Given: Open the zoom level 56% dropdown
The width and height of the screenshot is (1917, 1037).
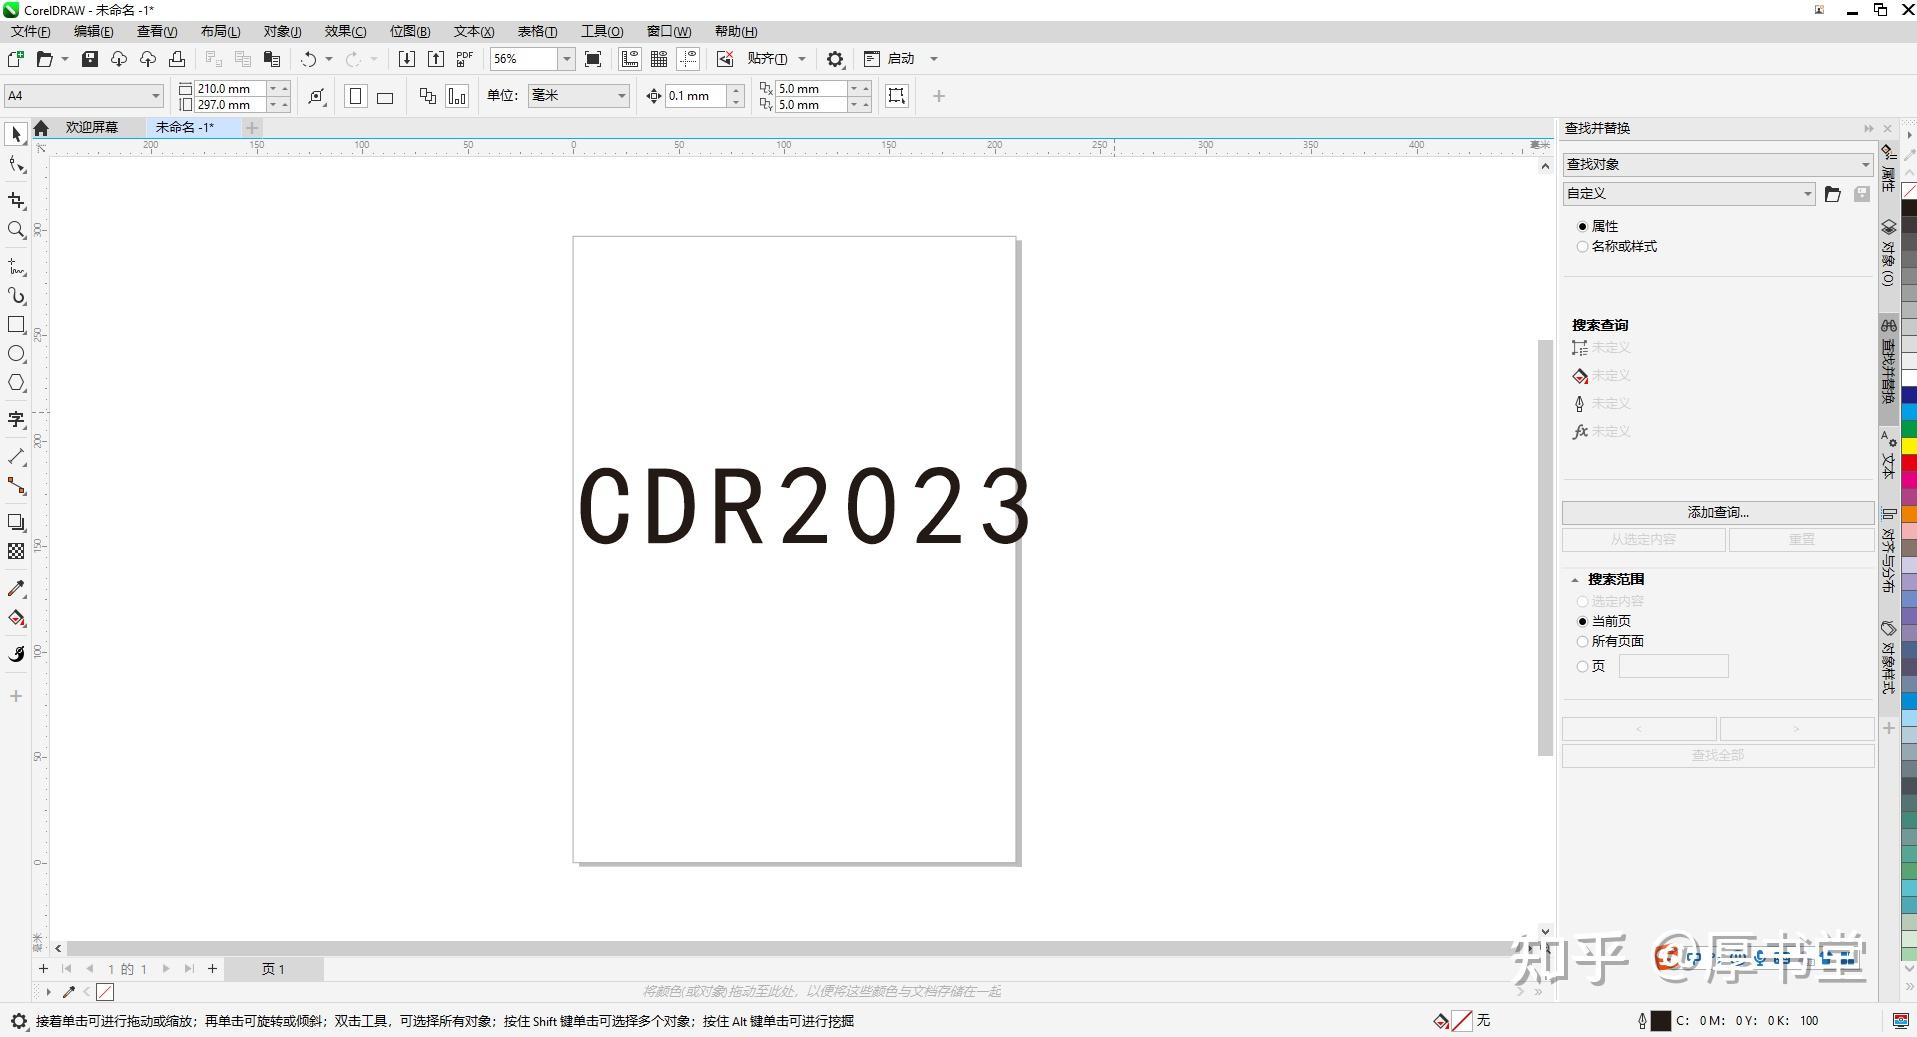Looking at the screenshot, I should tap(566, 59).
